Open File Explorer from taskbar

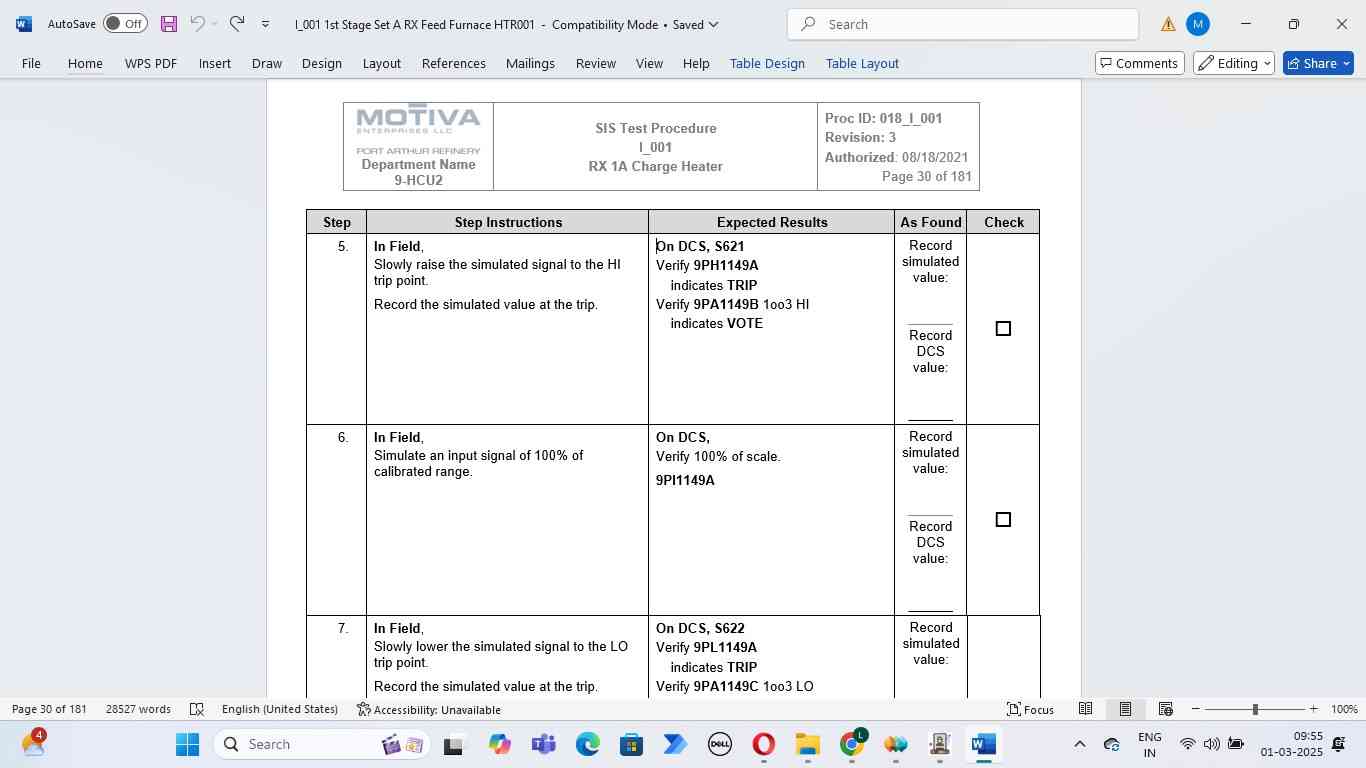pyautogui.click(x=807, y=744)
